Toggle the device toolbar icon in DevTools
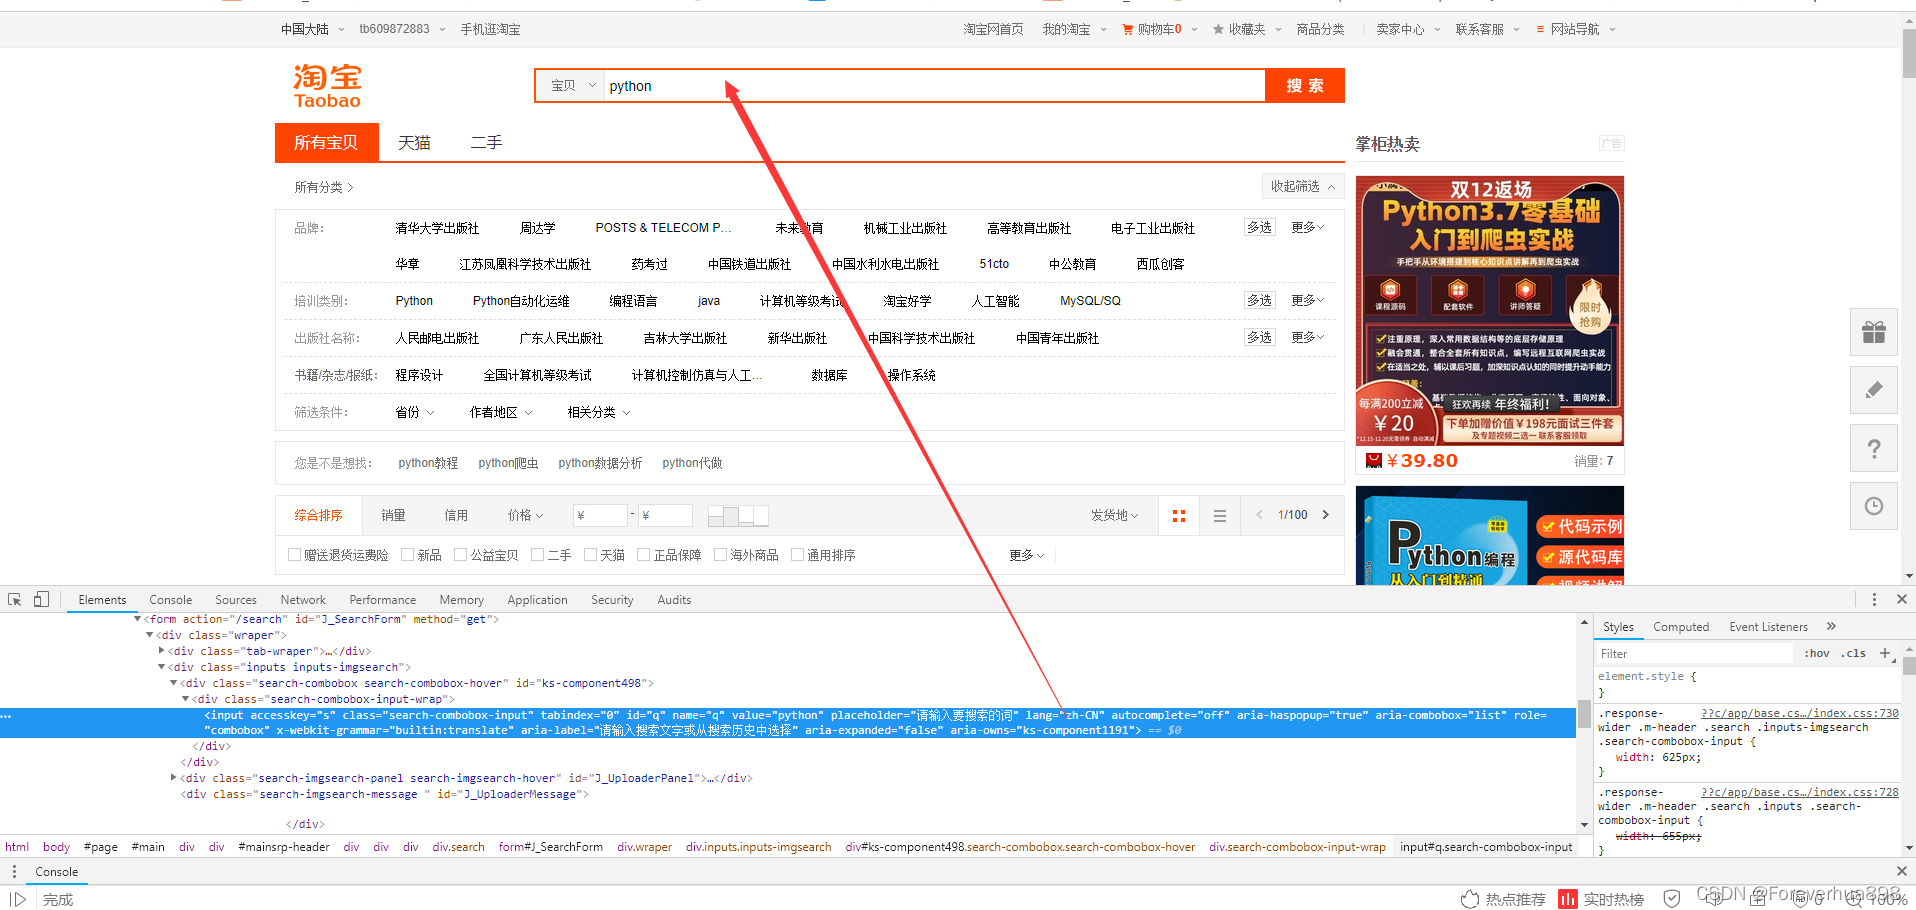The width and height of the screenshot is (1916, 910). [x=39, y=599]
